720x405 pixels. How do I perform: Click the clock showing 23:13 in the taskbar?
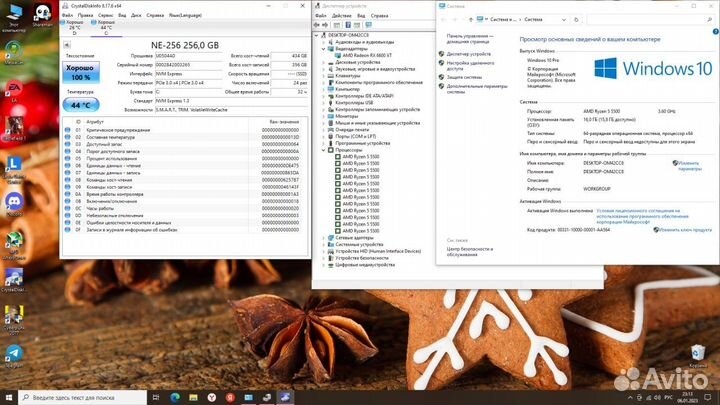(687, 397)
